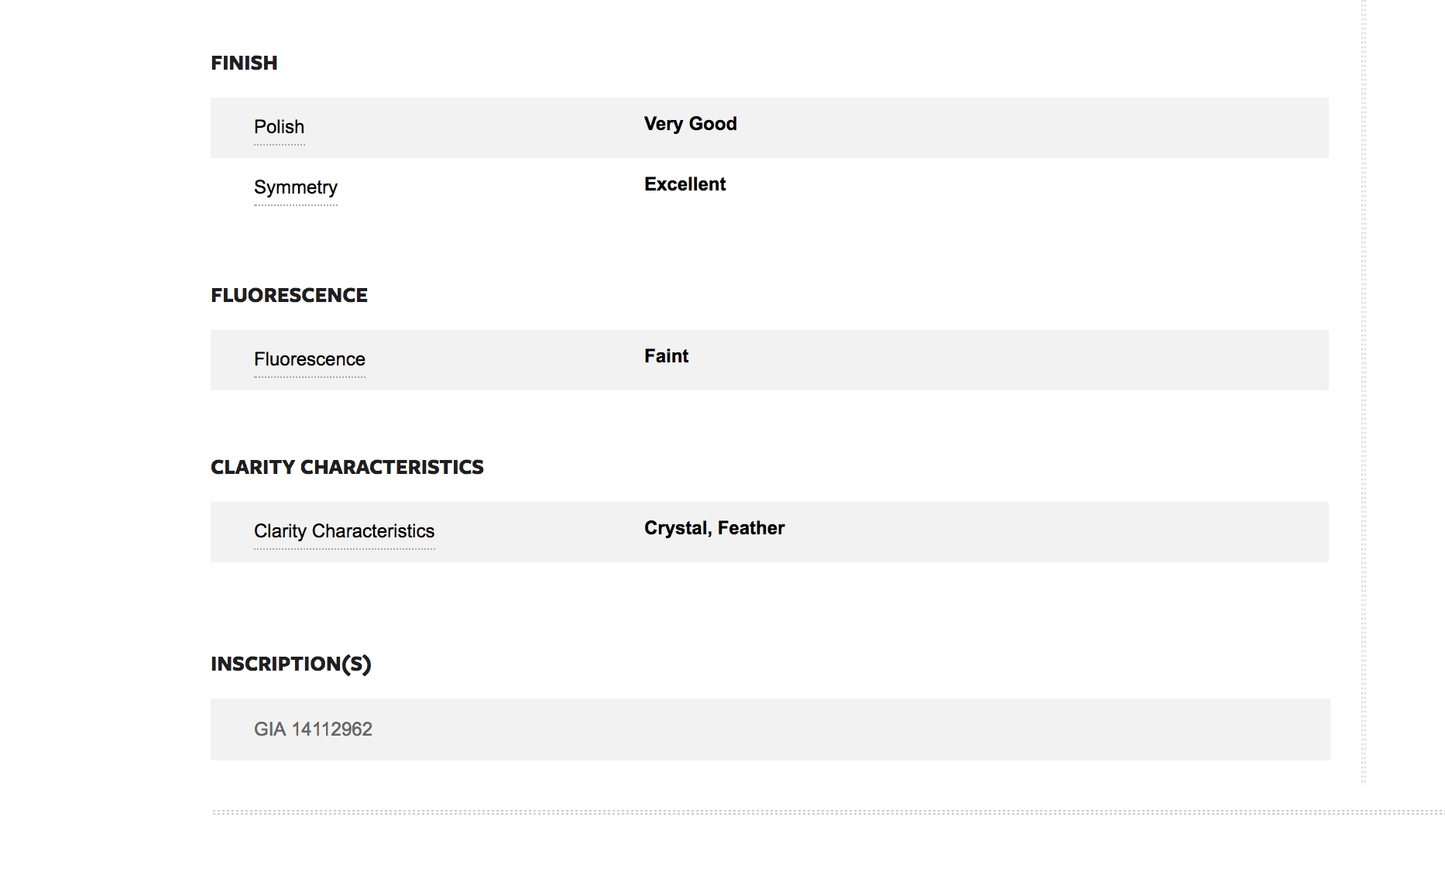Viewport: 1445px width, 889px height.
Task: Open the Polish term definition link
Action: [x=279, y=127]
